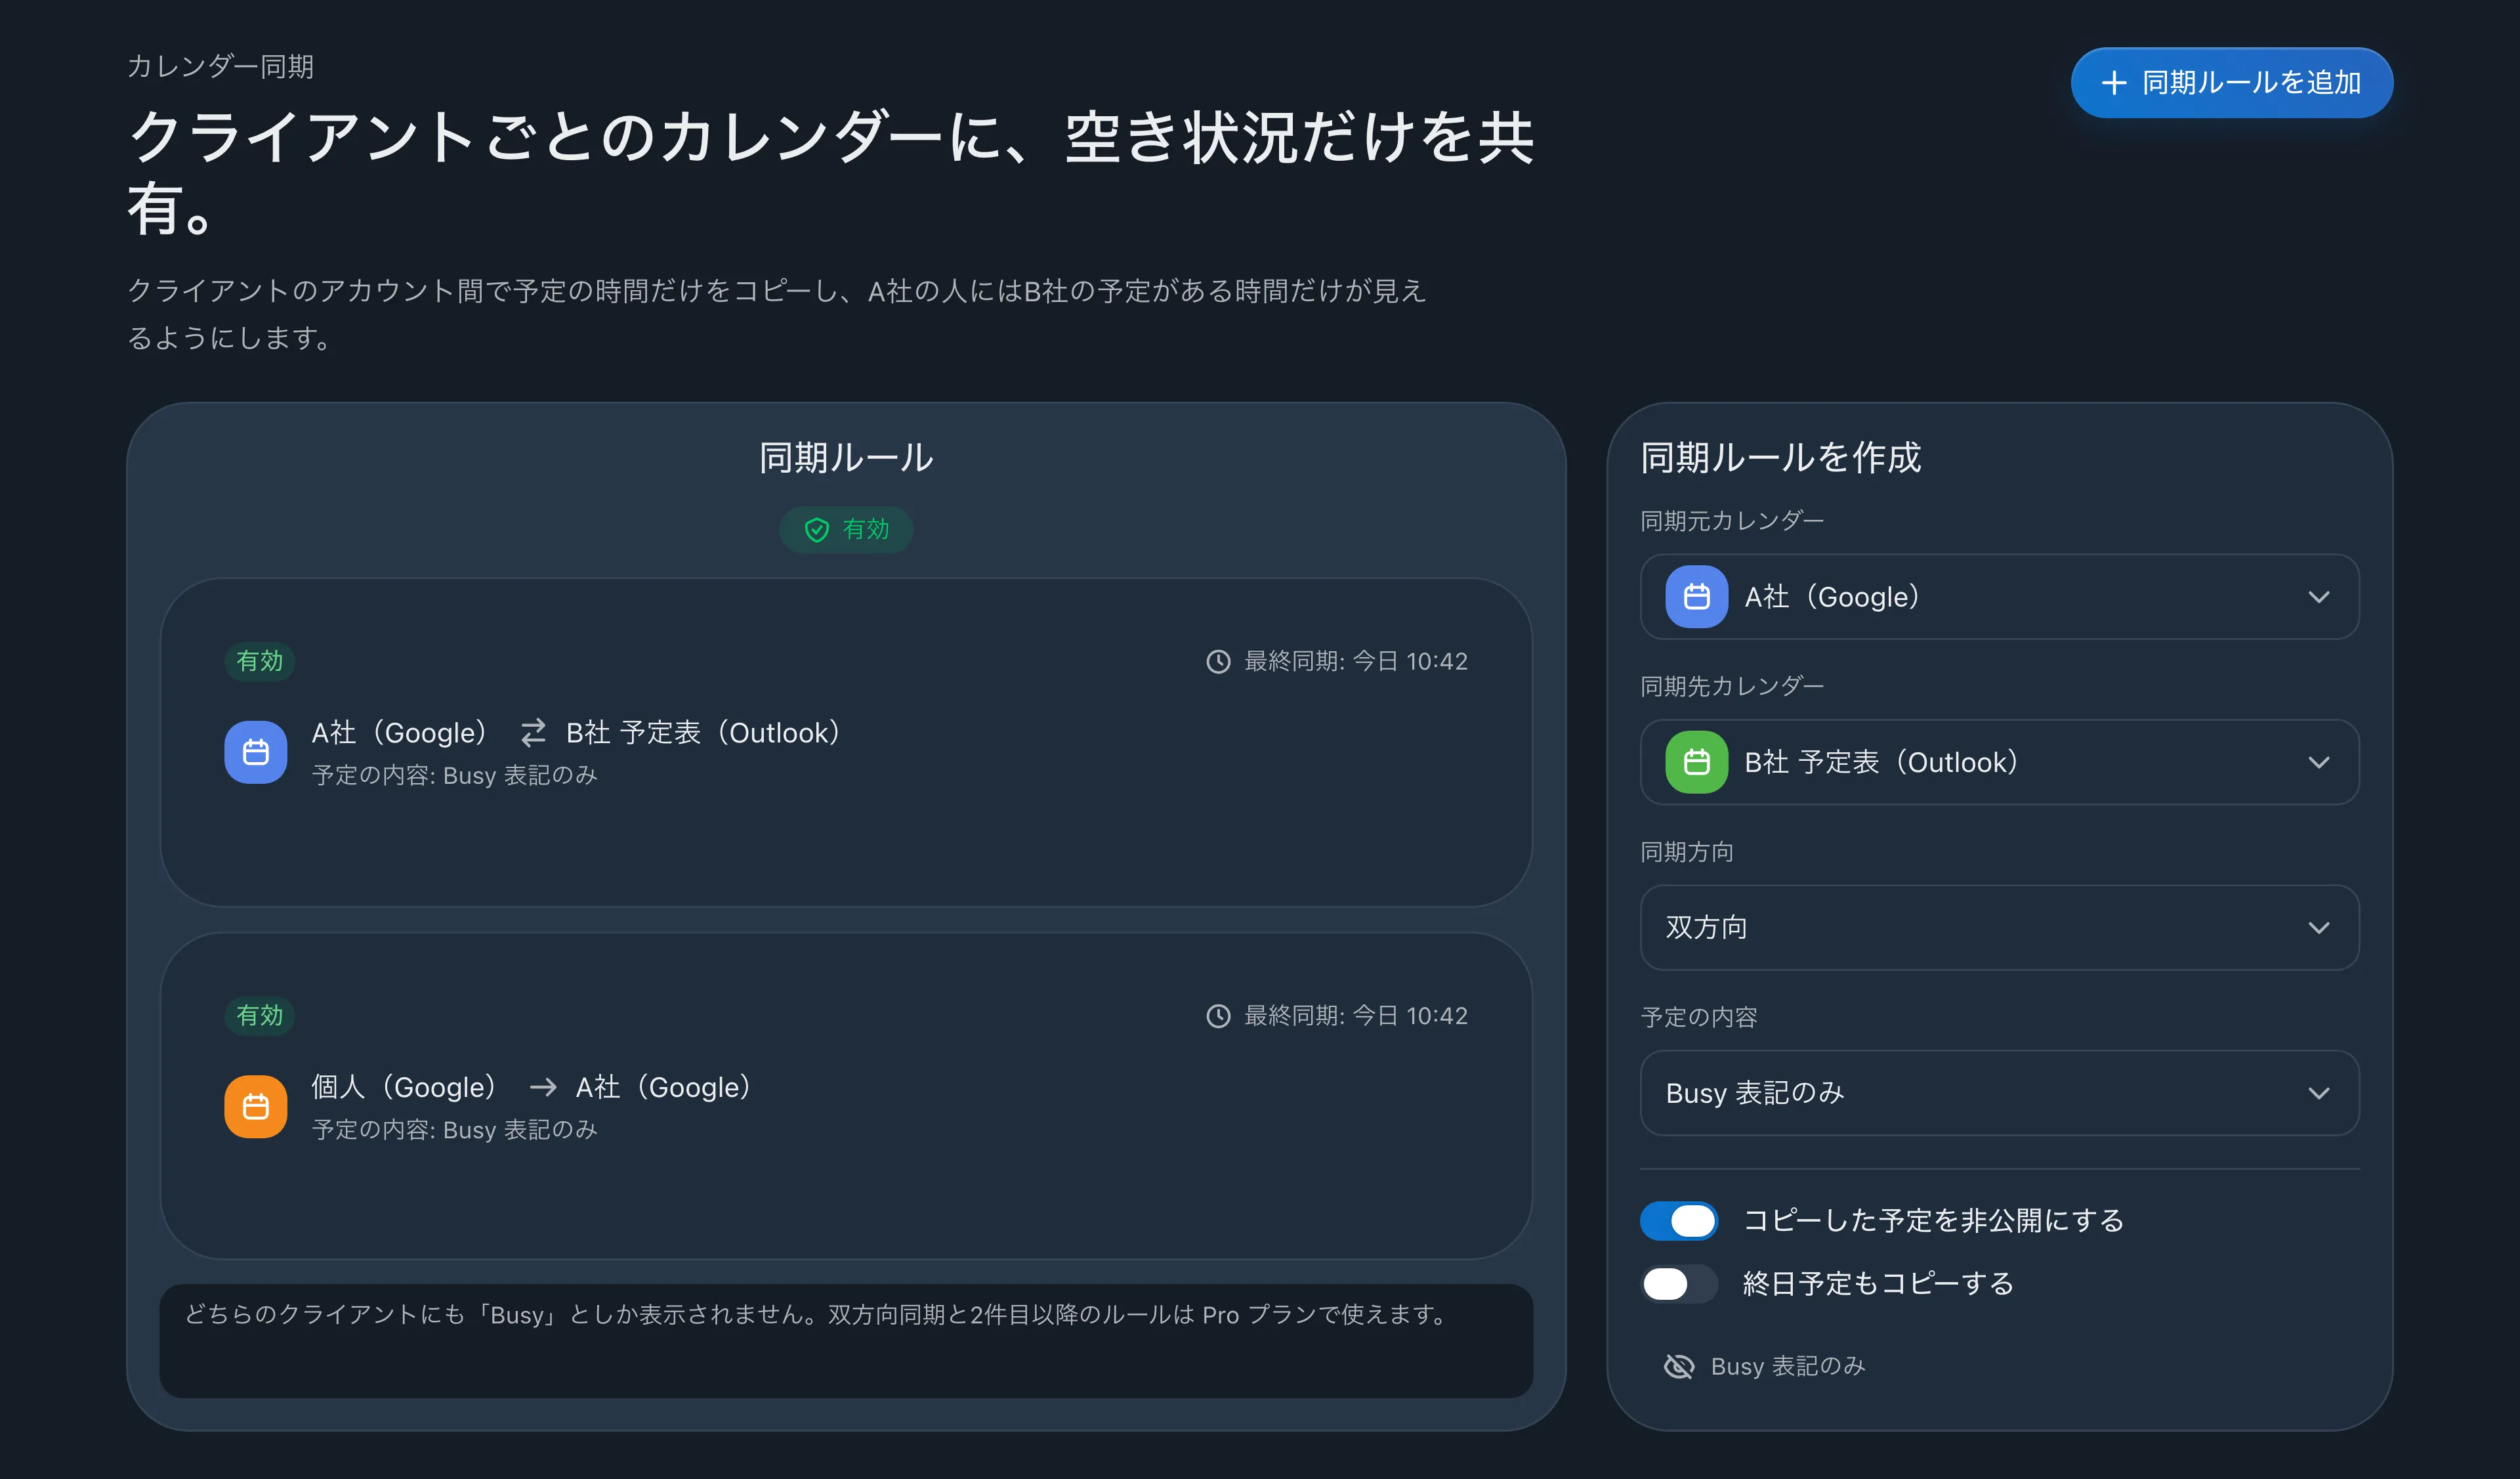Viewport: 2520px width, 1479px height.
Task: Click the chevron of the 双方向 dropdown
Action: tap(2319, 928)
